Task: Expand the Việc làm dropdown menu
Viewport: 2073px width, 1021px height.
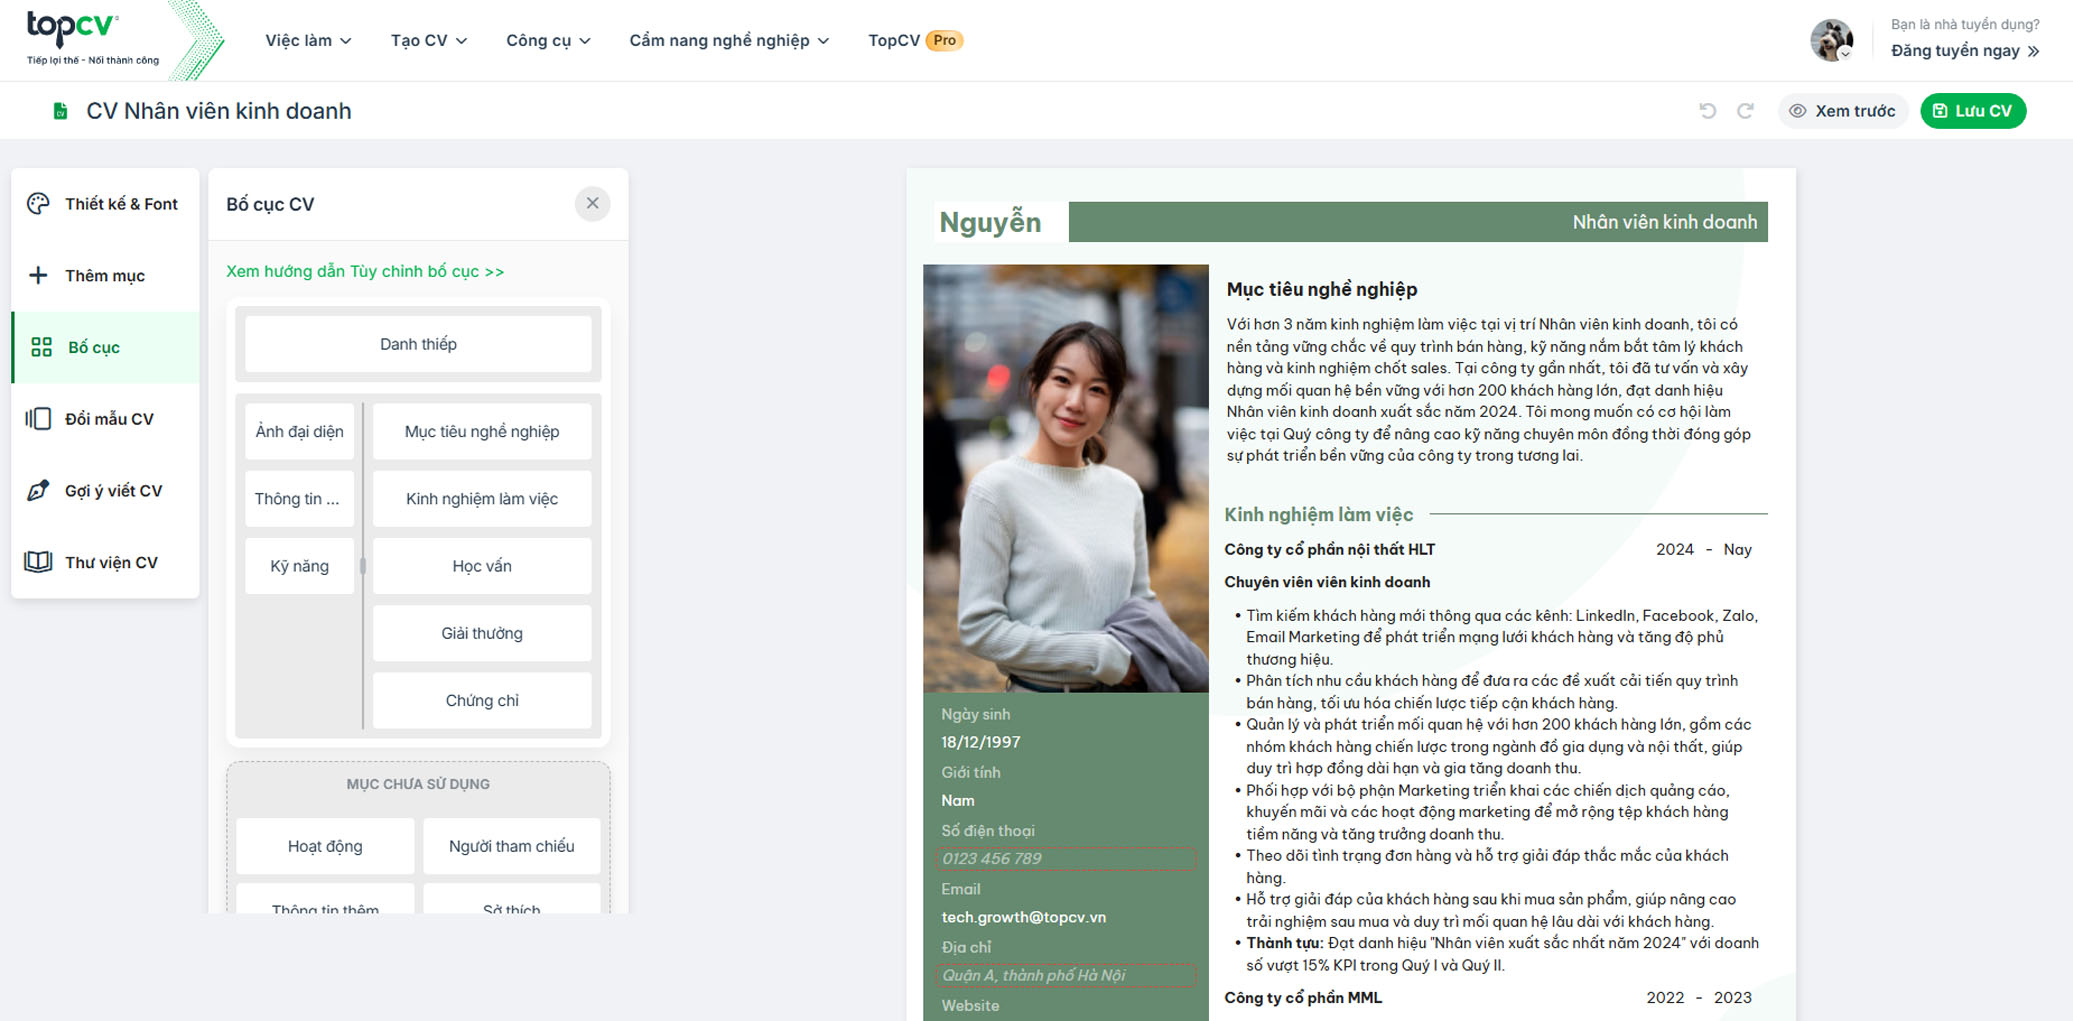Action: (308, 40)
